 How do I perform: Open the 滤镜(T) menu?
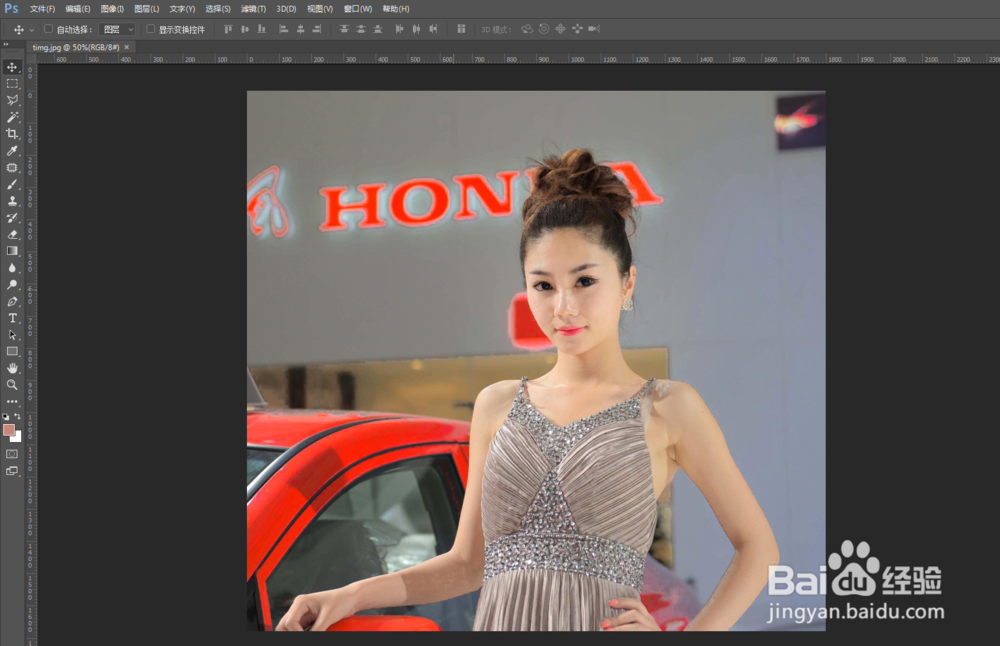[x=253, y=9]
